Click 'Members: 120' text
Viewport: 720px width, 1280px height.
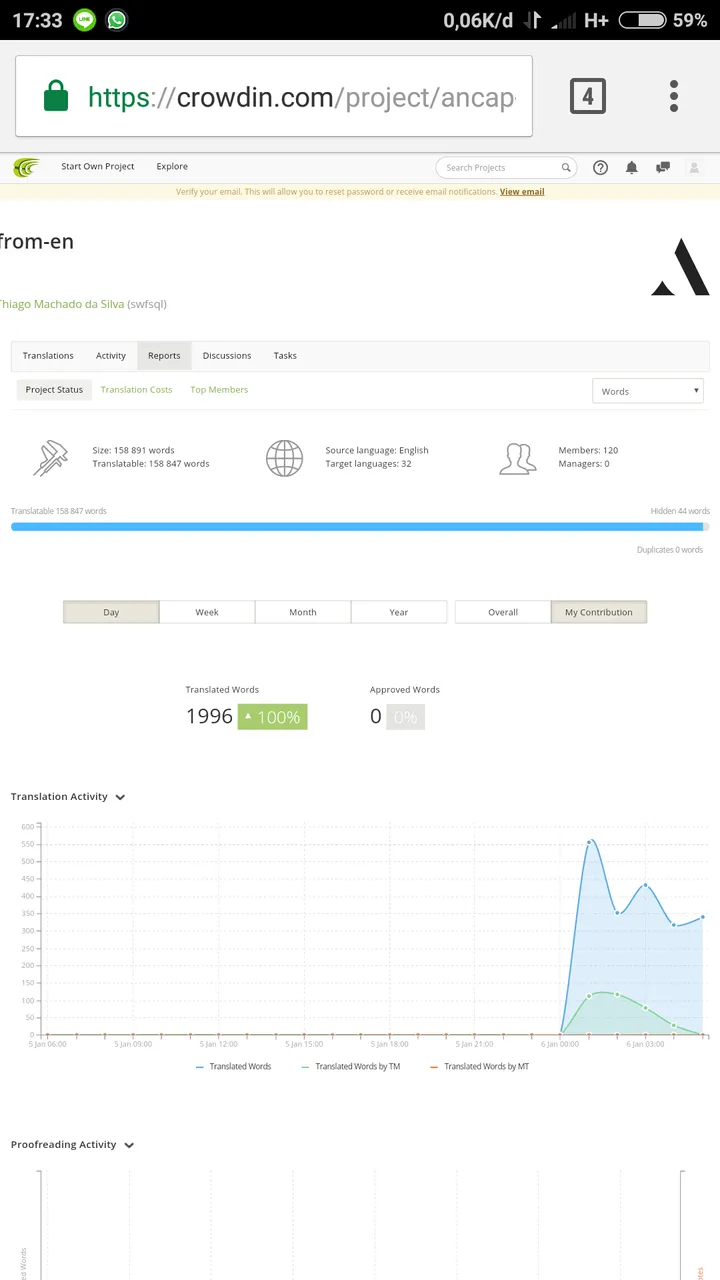(x=588, y=451)
